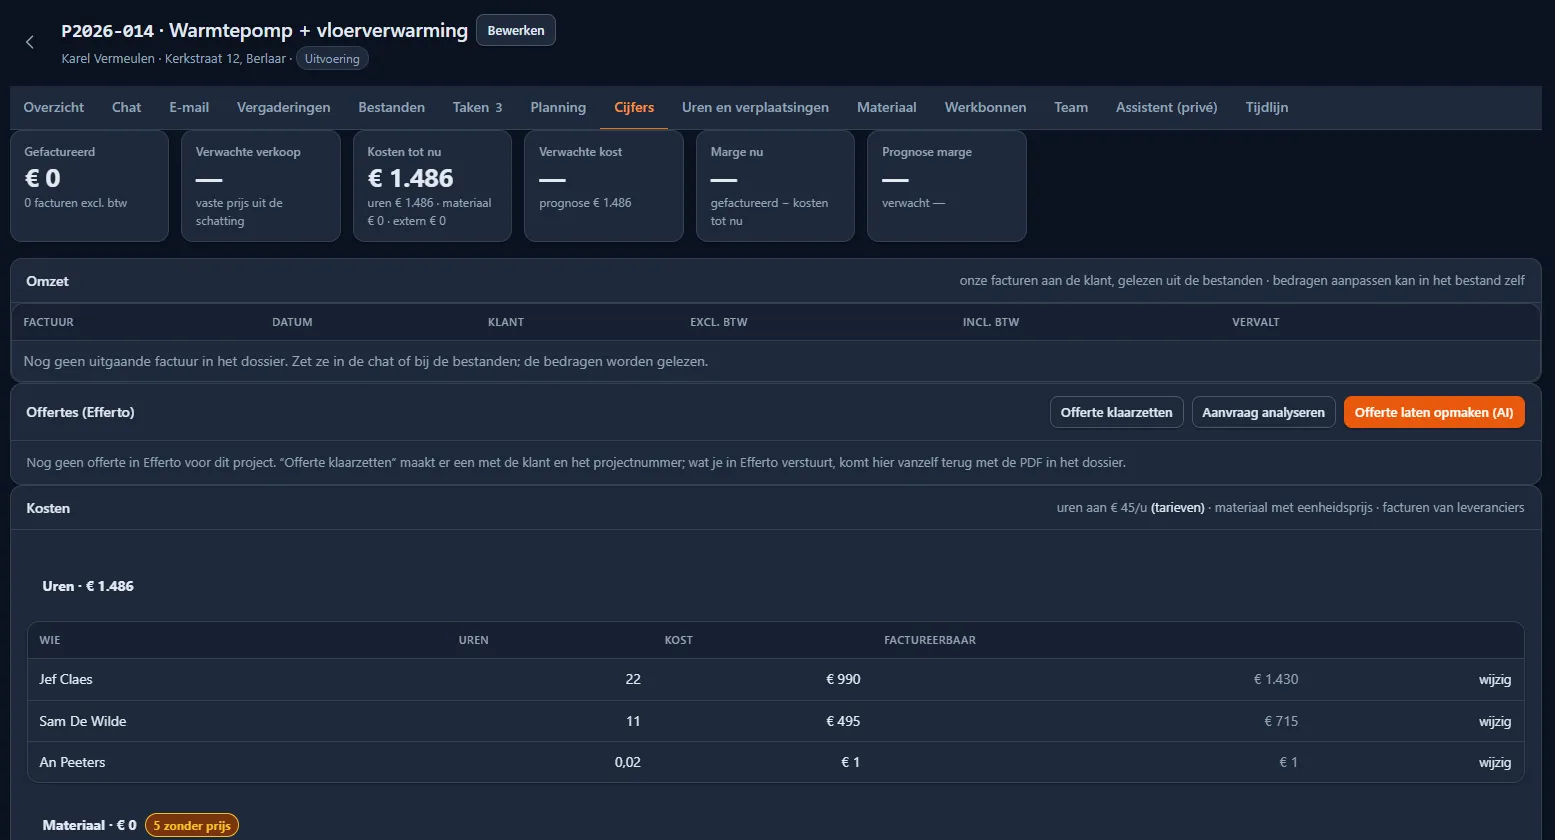
Task: Click the Bewerken button
Action: [x=516, y=30]
